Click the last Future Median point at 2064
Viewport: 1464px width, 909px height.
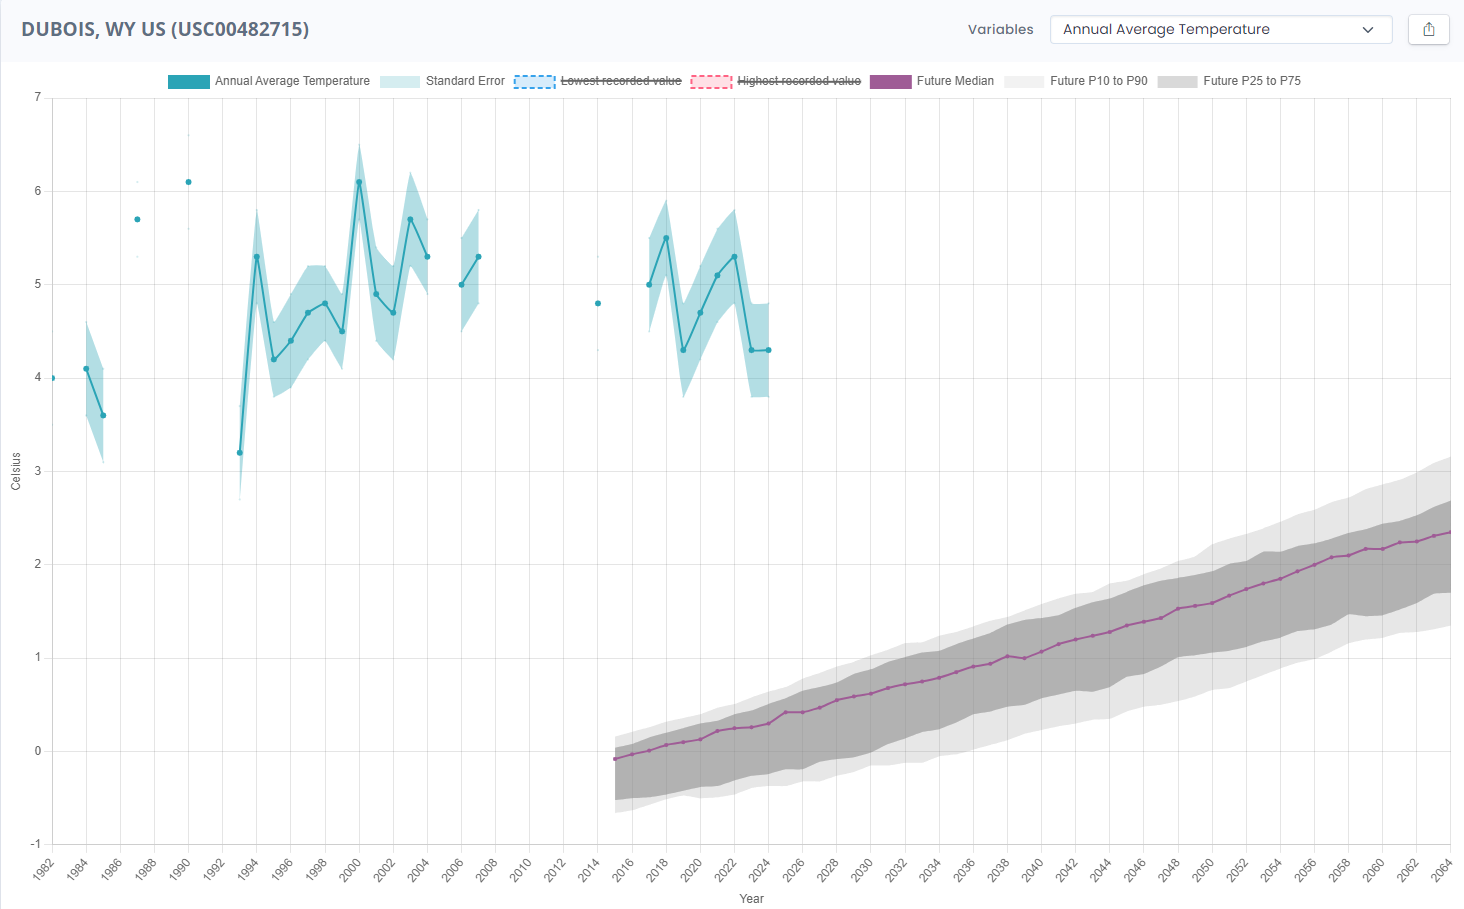pos(1450,532)
